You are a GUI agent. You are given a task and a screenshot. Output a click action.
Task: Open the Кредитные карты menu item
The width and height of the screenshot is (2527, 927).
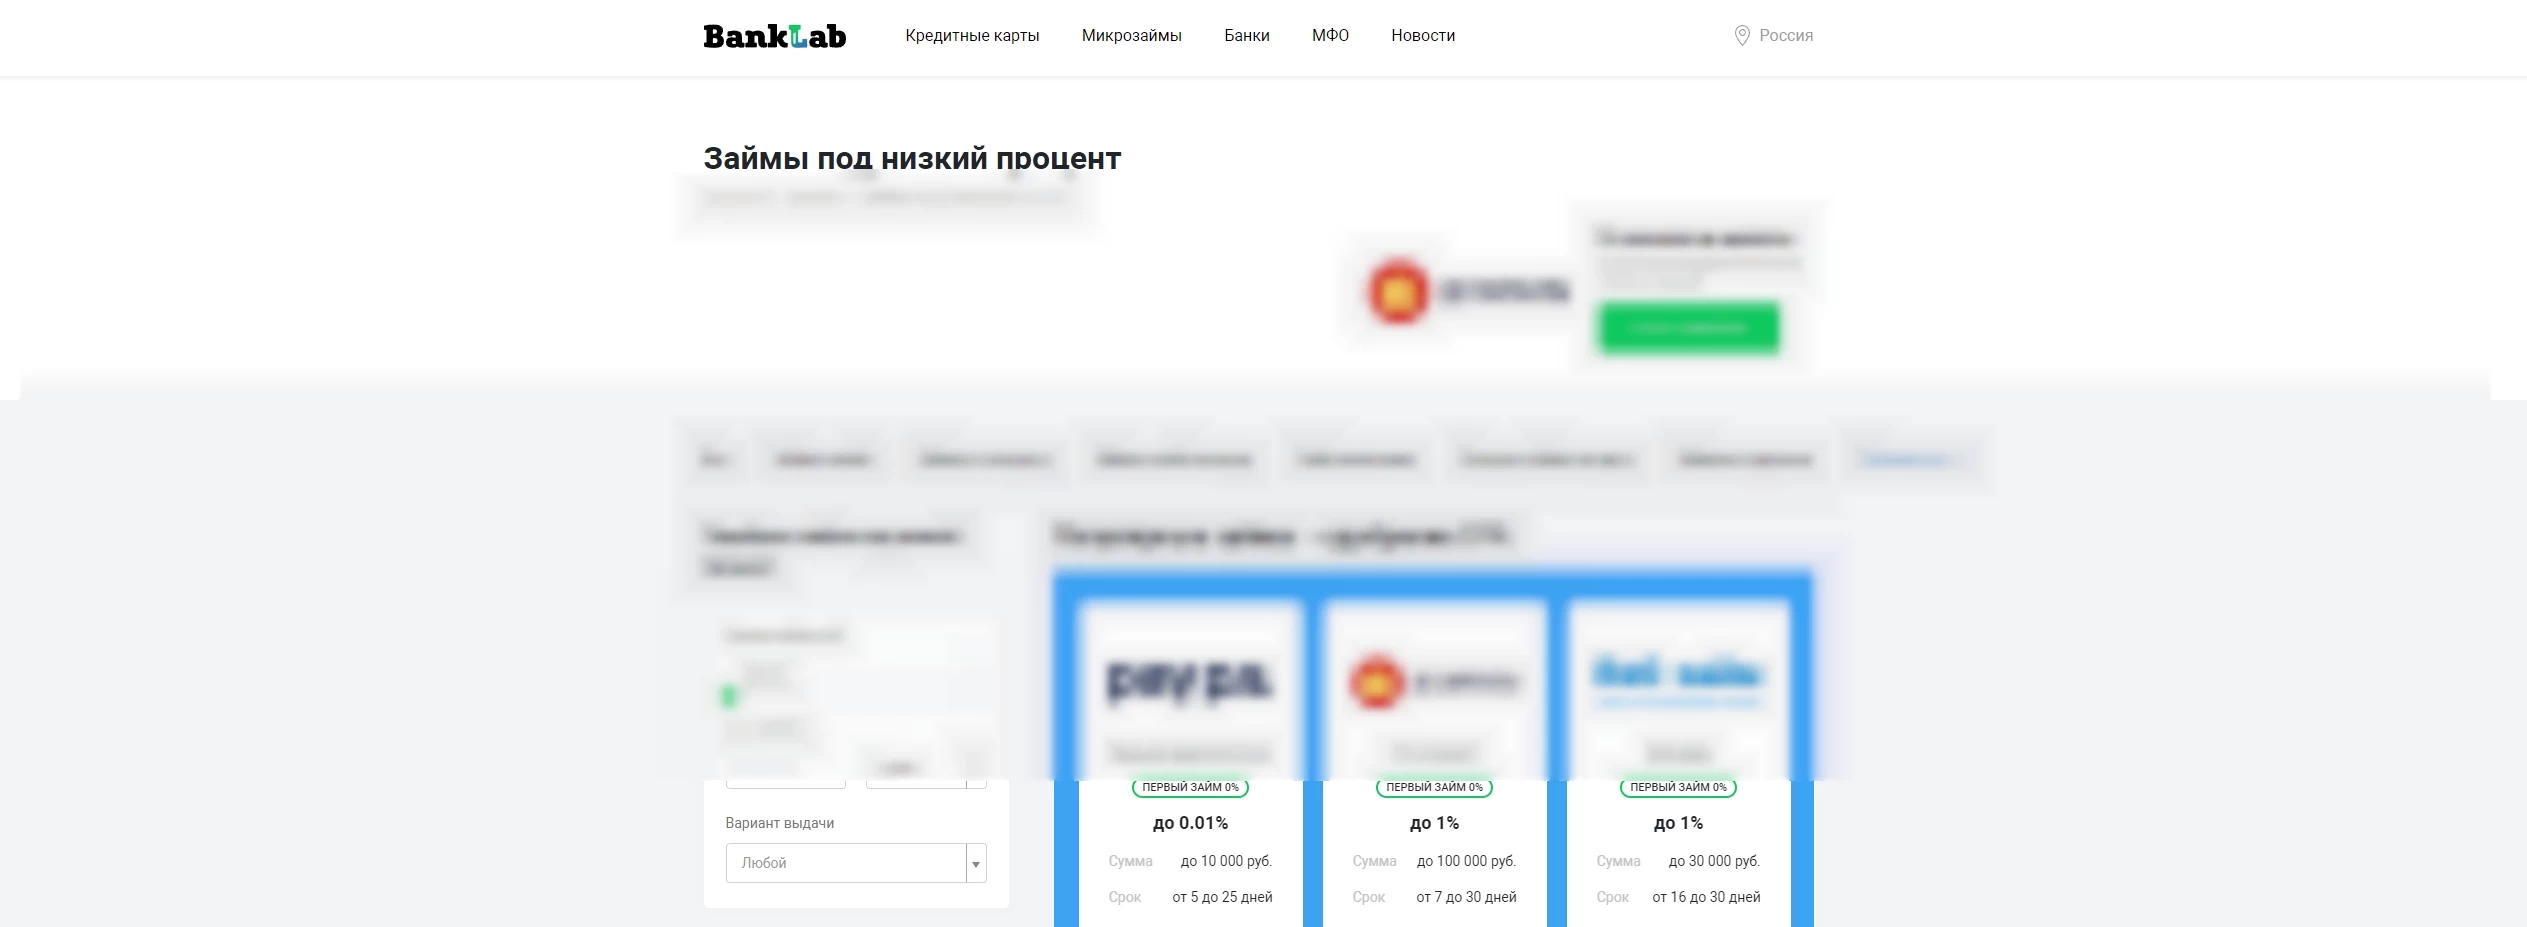tap(972, 36)
